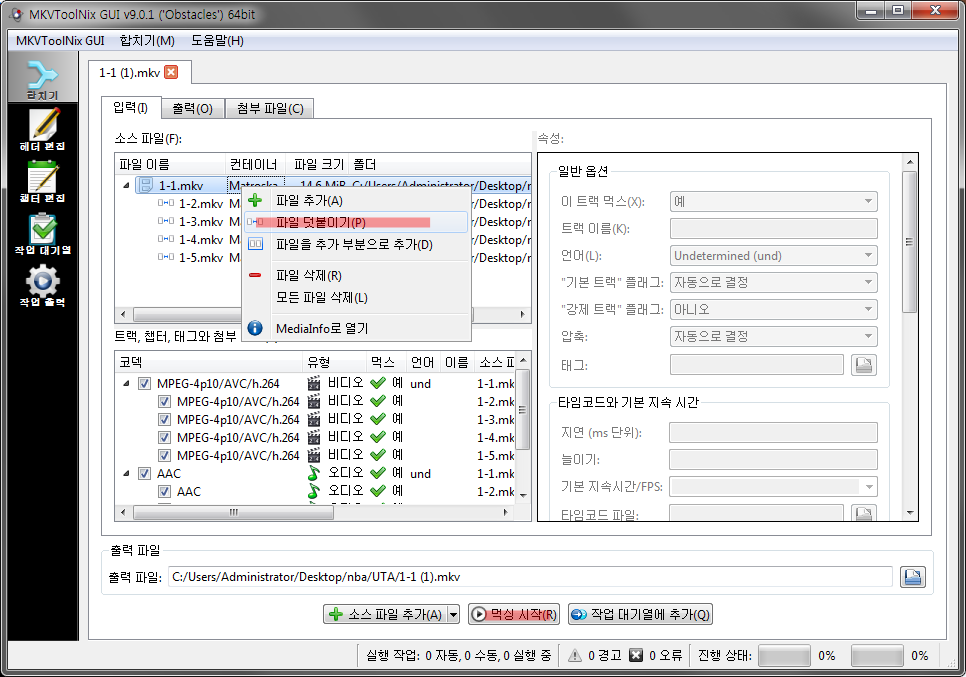The width and height of the screenshot is (966, 677).
Task: Choose 모든 파일 삭제(L) from context menu
Action: click(x=356, y=298)
